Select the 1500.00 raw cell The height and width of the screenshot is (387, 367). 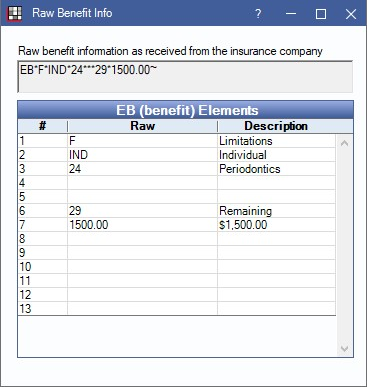pos(142,225)
